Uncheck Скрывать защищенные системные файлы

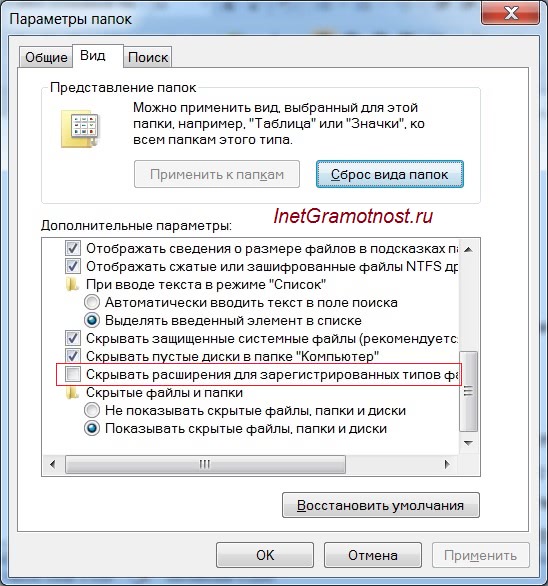pos(73,338)
